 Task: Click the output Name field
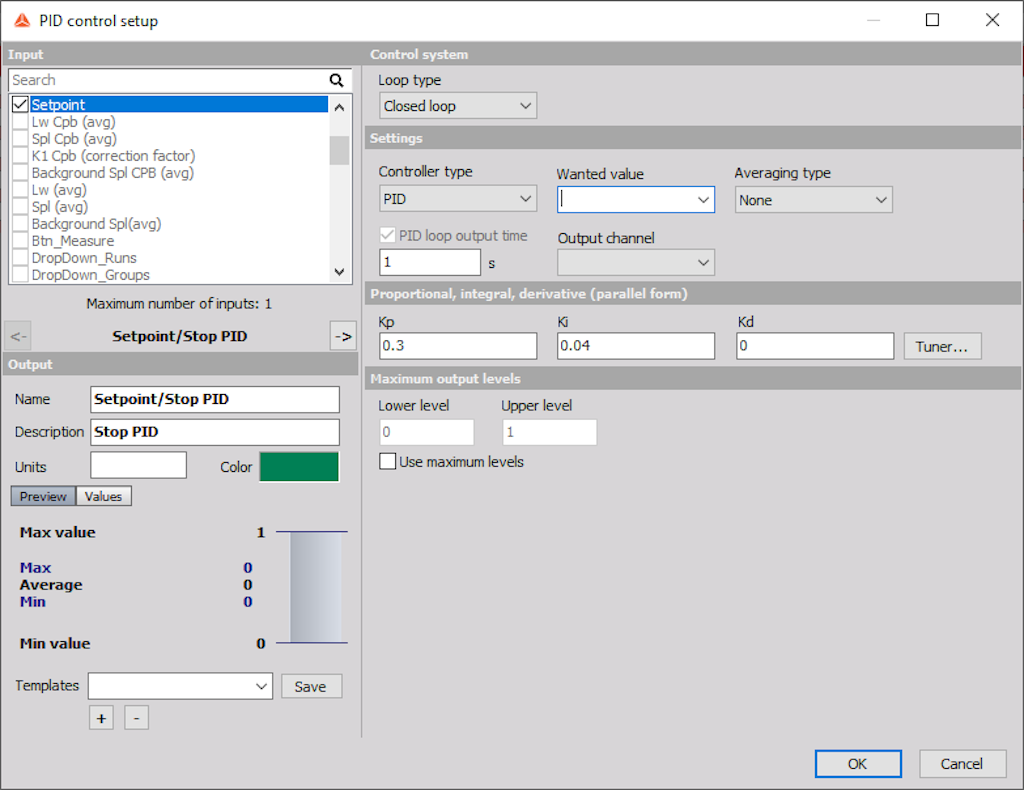coord(215,399)
